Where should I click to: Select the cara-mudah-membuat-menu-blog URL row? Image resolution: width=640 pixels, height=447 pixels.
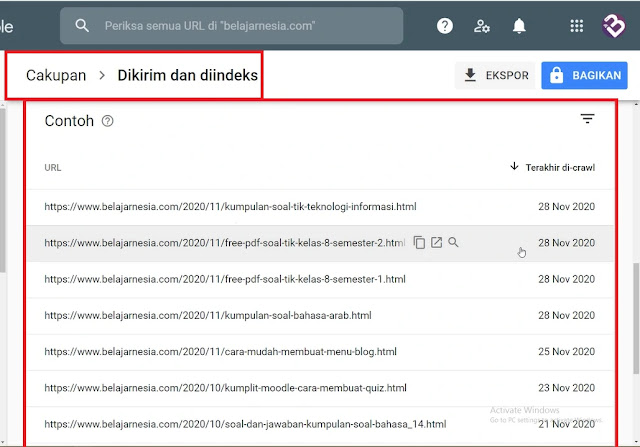(x=320, y=352)
